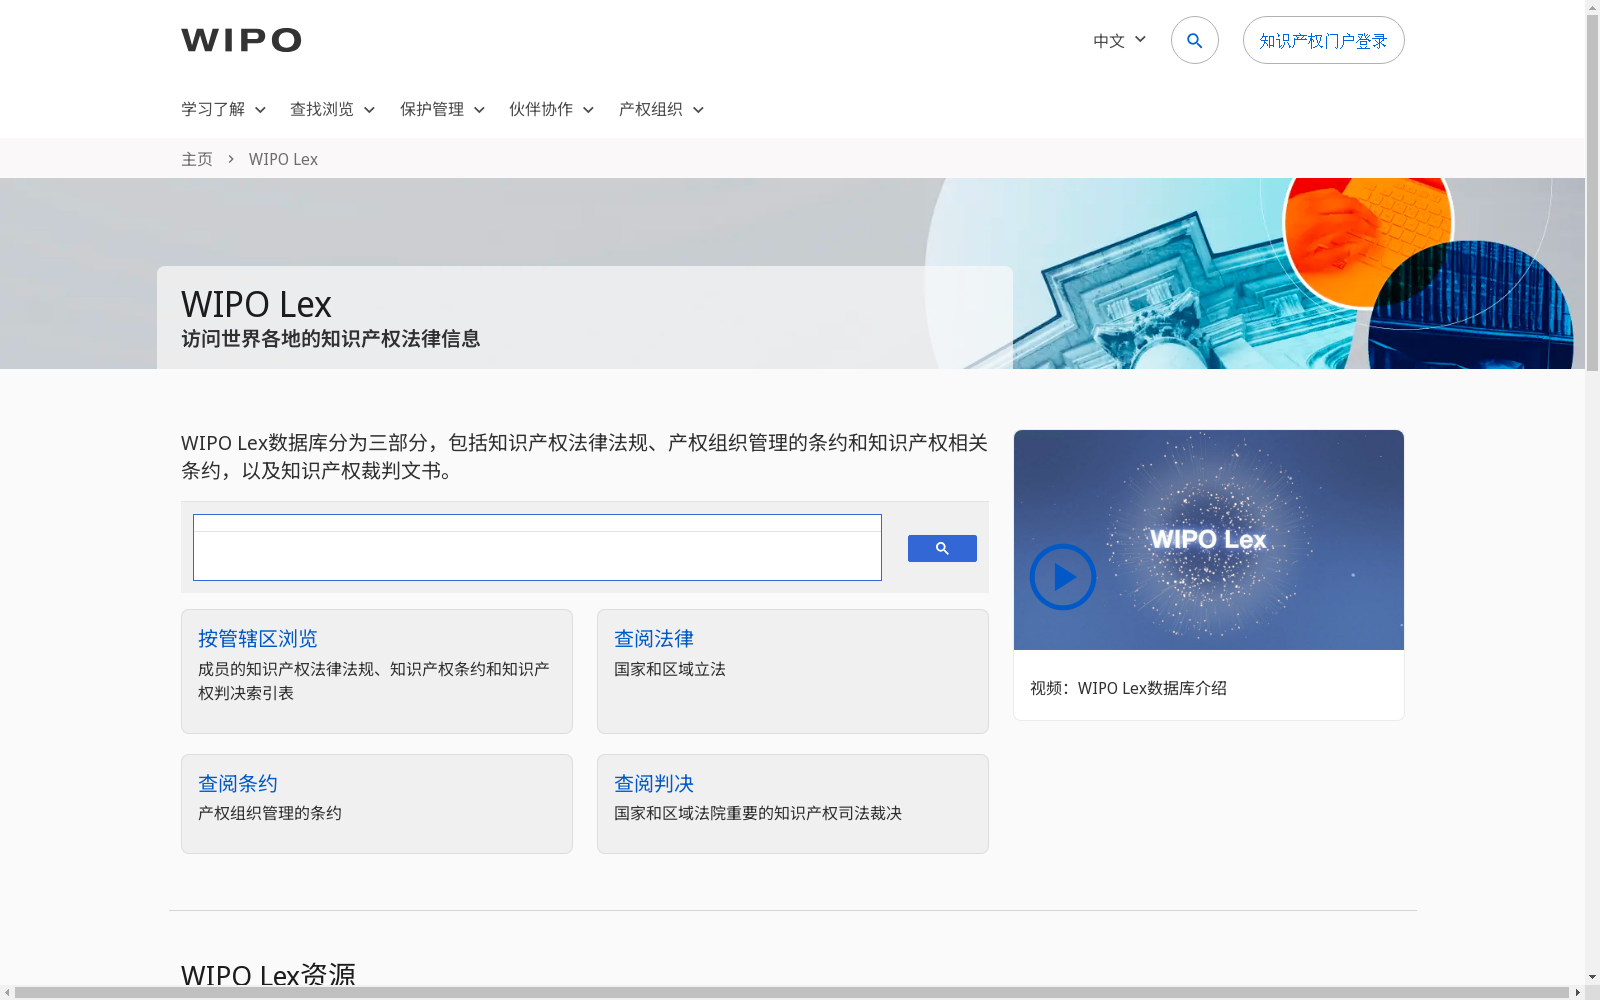Open the 按管辖区浏览 section
Image resolution: width=1600 pixels, height=1000 pixels.
click(257, 638)
